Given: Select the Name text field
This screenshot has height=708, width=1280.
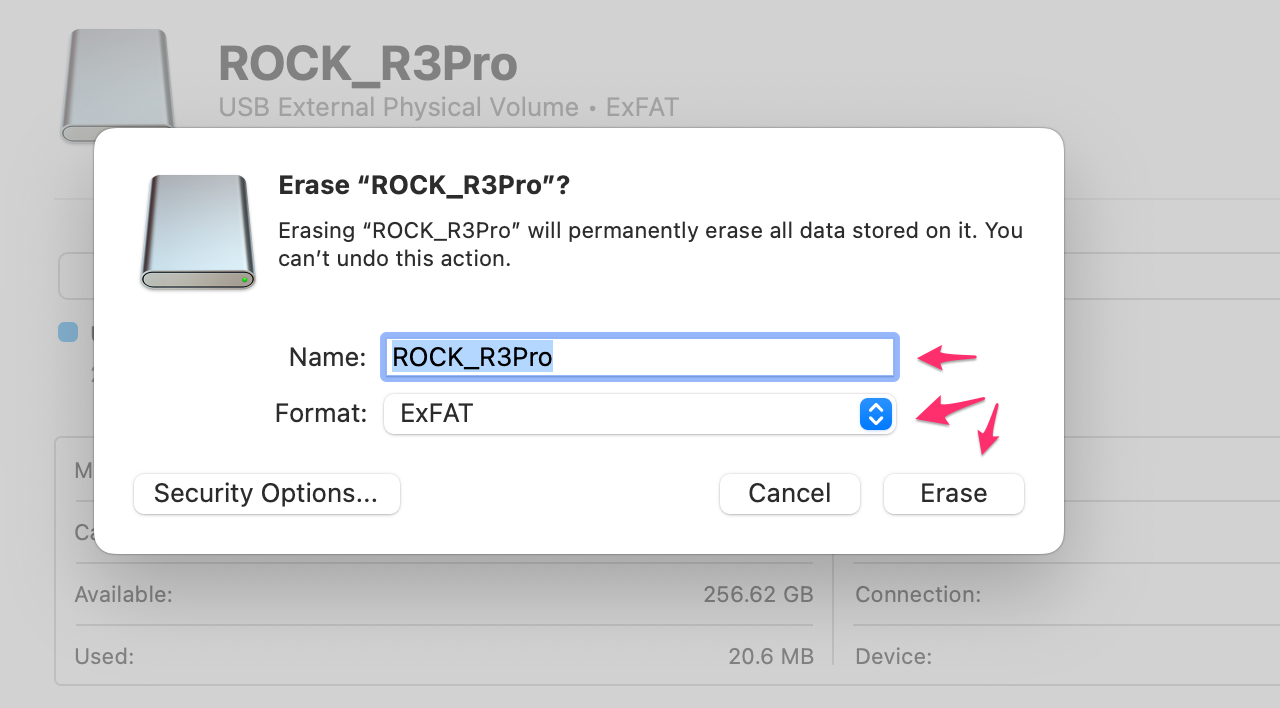Looking at the screenshot, I should tap(639, 357).
